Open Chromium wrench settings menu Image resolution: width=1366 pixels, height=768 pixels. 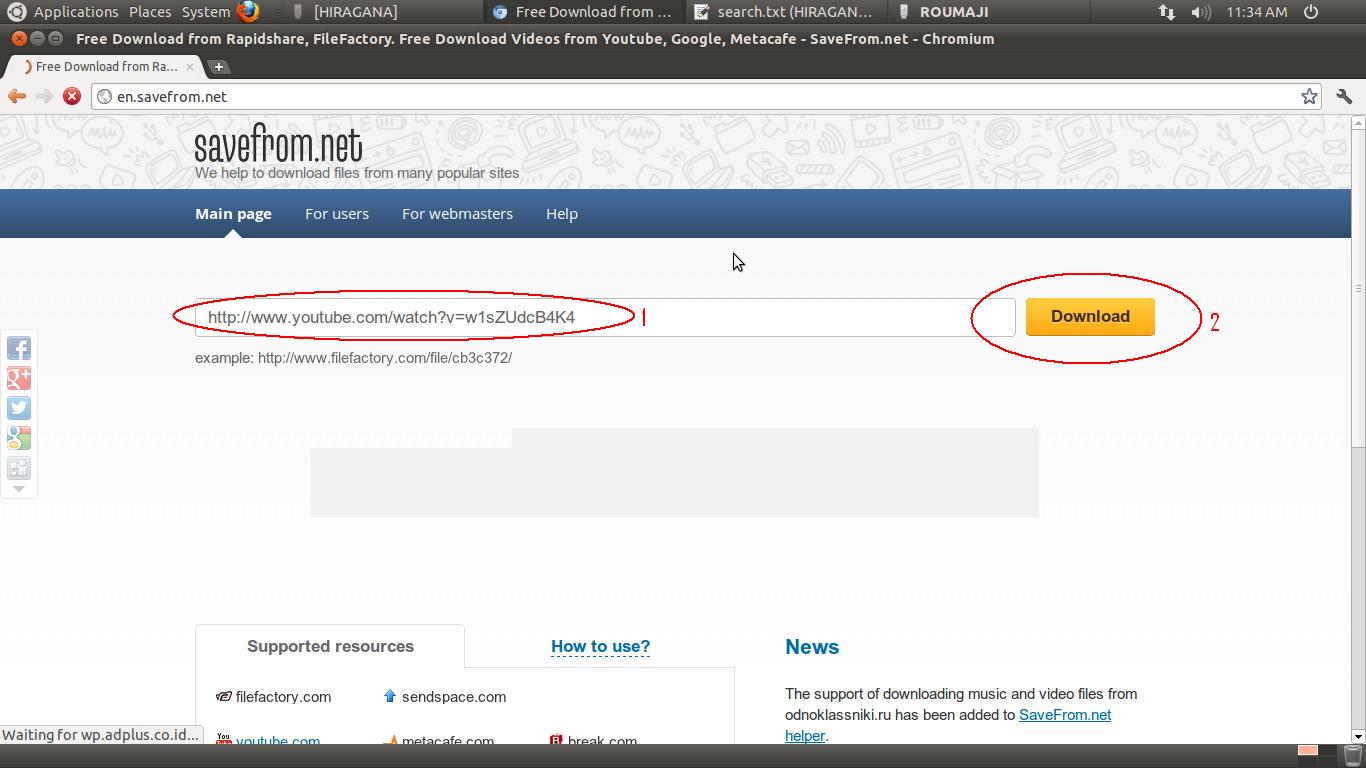(1344, 96)
